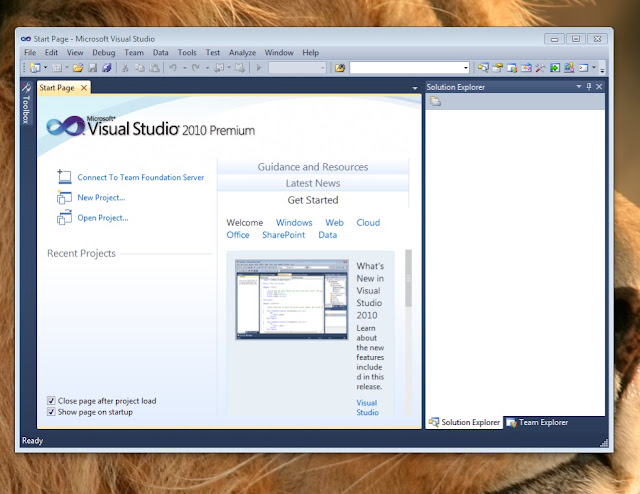Screen dimensions: 640x494
Task: Open the toolbar options overflow button
Action: pos(602,69)
